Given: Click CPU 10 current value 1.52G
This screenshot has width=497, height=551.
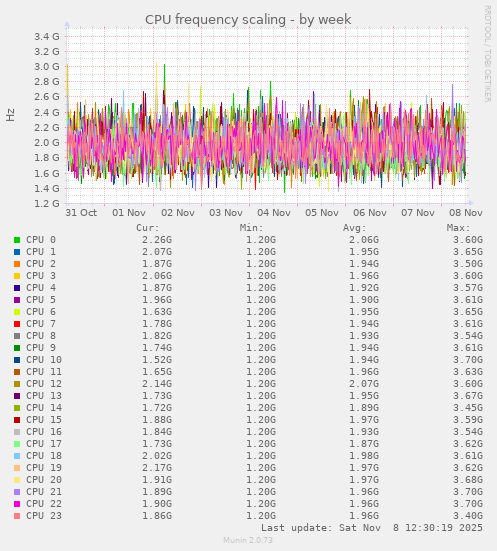Looking at the screenshot, I should click(x=157, y=360).
